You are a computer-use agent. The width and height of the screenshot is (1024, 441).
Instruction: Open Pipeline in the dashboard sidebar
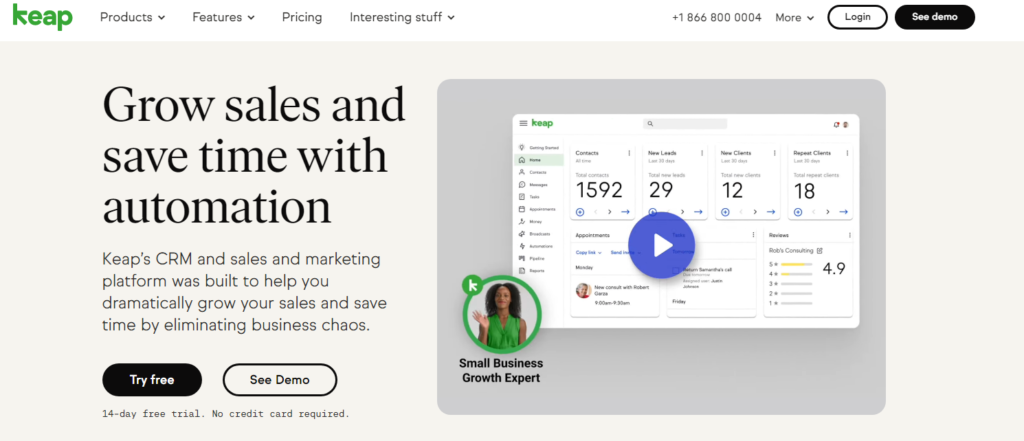(532, 259)
